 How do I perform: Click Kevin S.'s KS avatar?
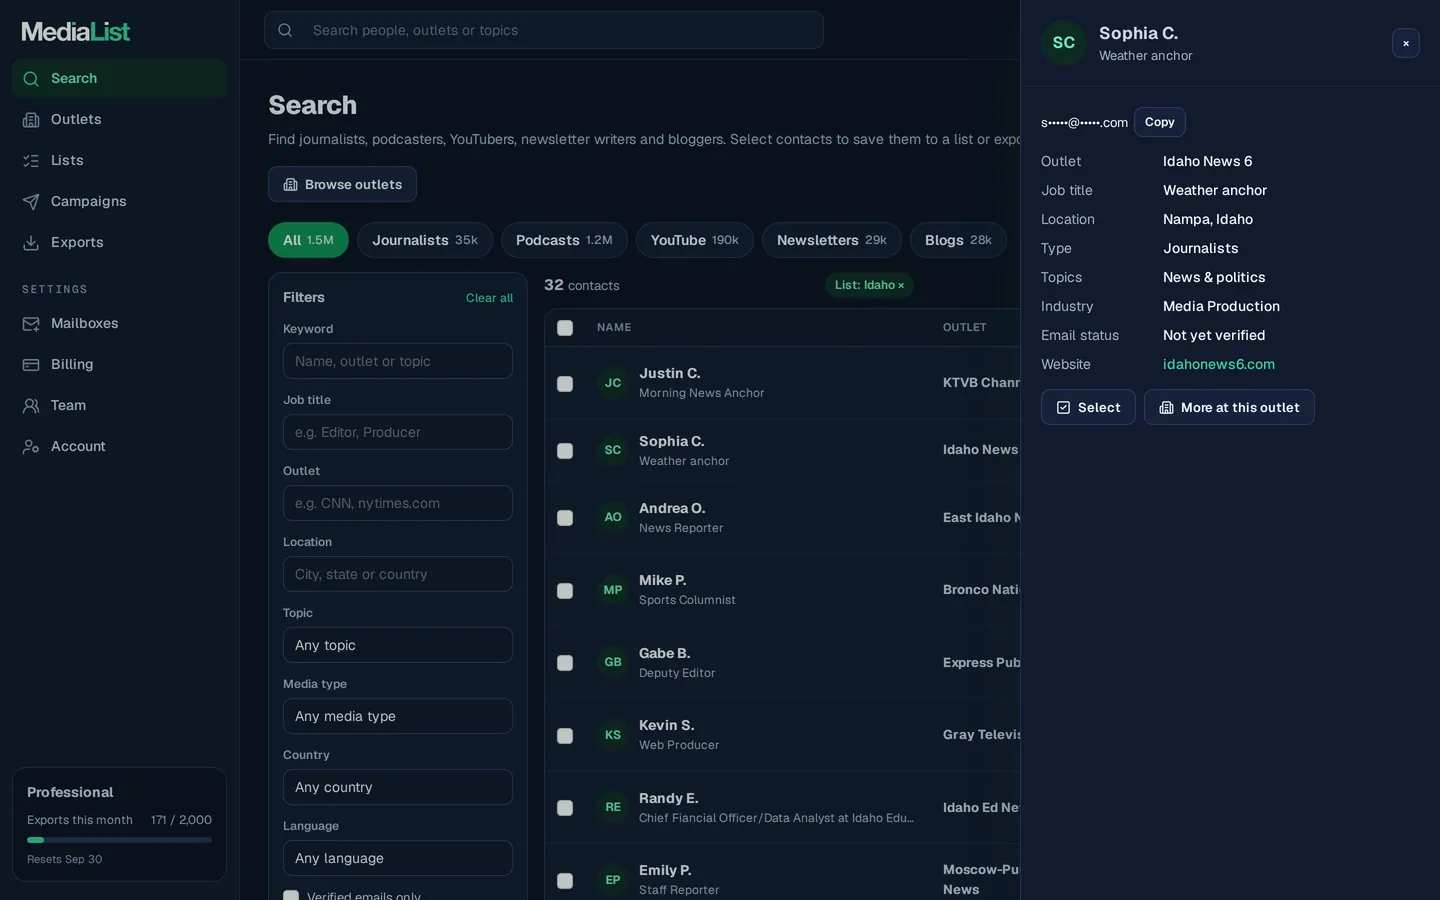click(613, 735)
